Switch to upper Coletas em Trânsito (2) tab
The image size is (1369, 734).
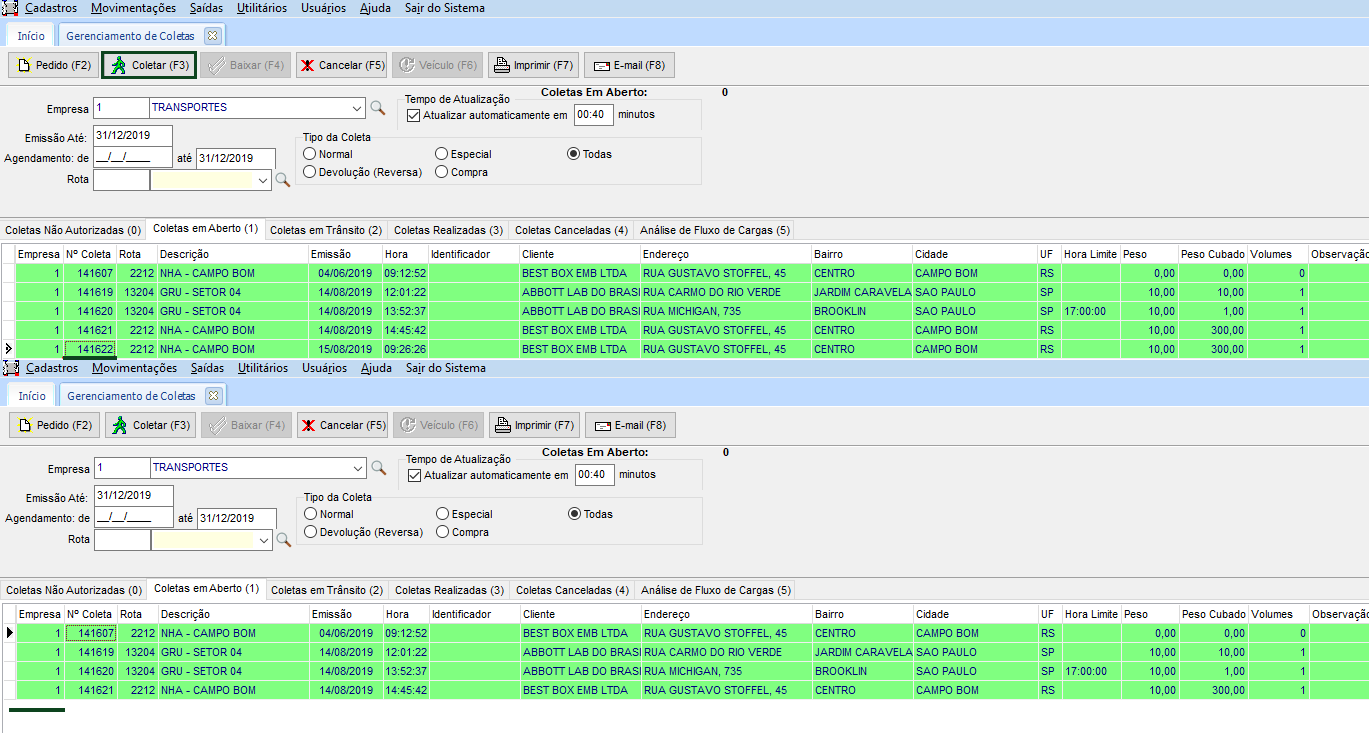point(326,230)
